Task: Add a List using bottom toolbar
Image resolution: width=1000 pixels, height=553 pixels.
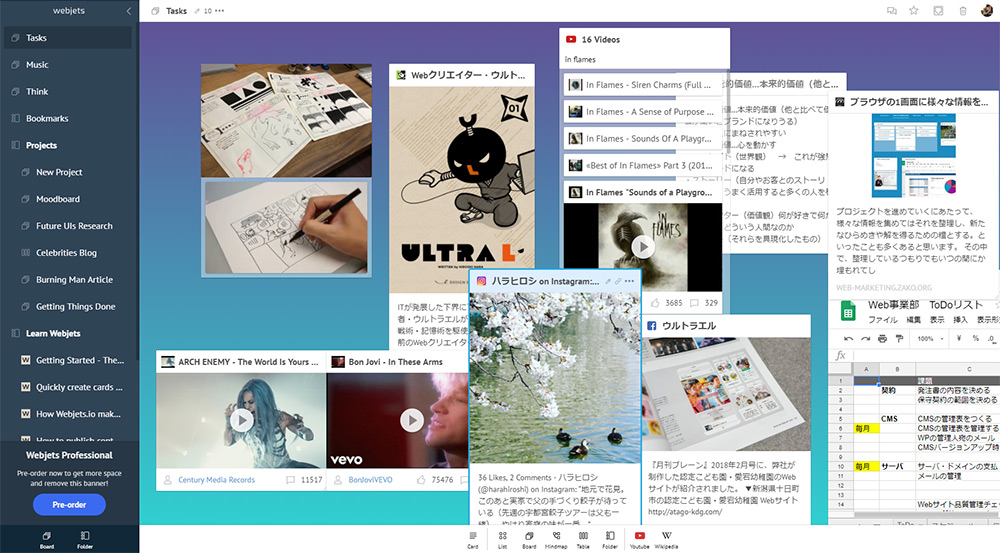Action: point(503,540)
